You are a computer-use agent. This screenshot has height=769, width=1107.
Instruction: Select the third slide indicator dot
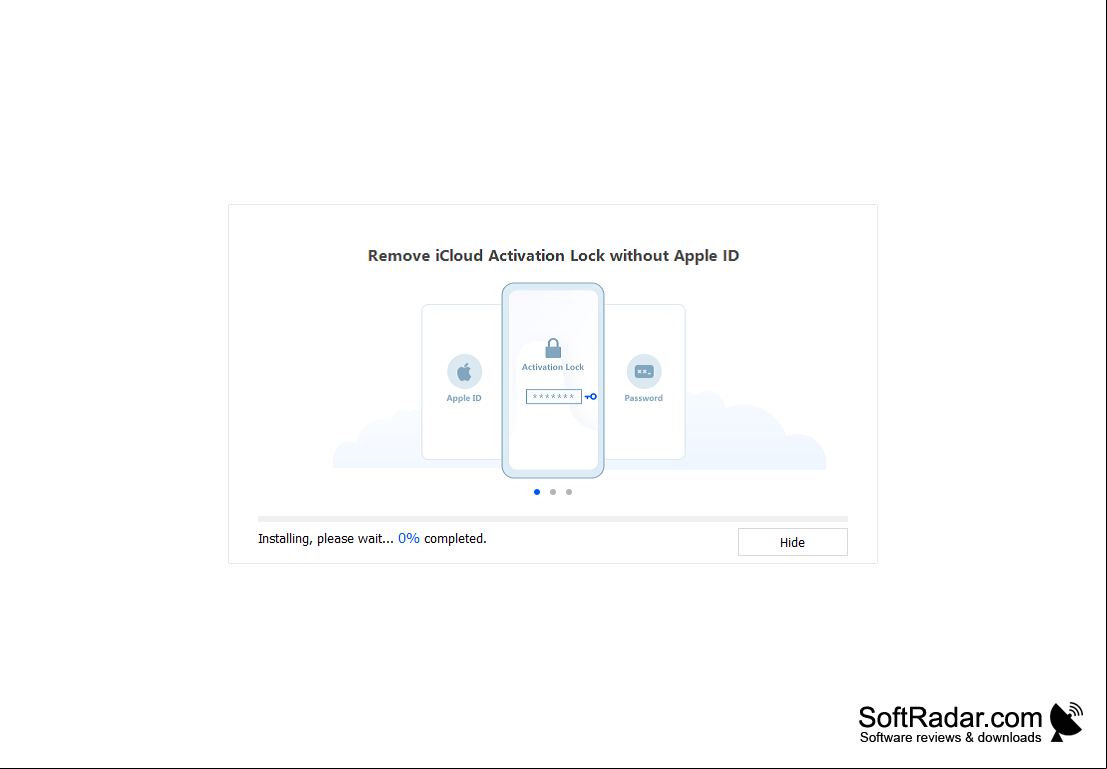click(x=569, y=492)
